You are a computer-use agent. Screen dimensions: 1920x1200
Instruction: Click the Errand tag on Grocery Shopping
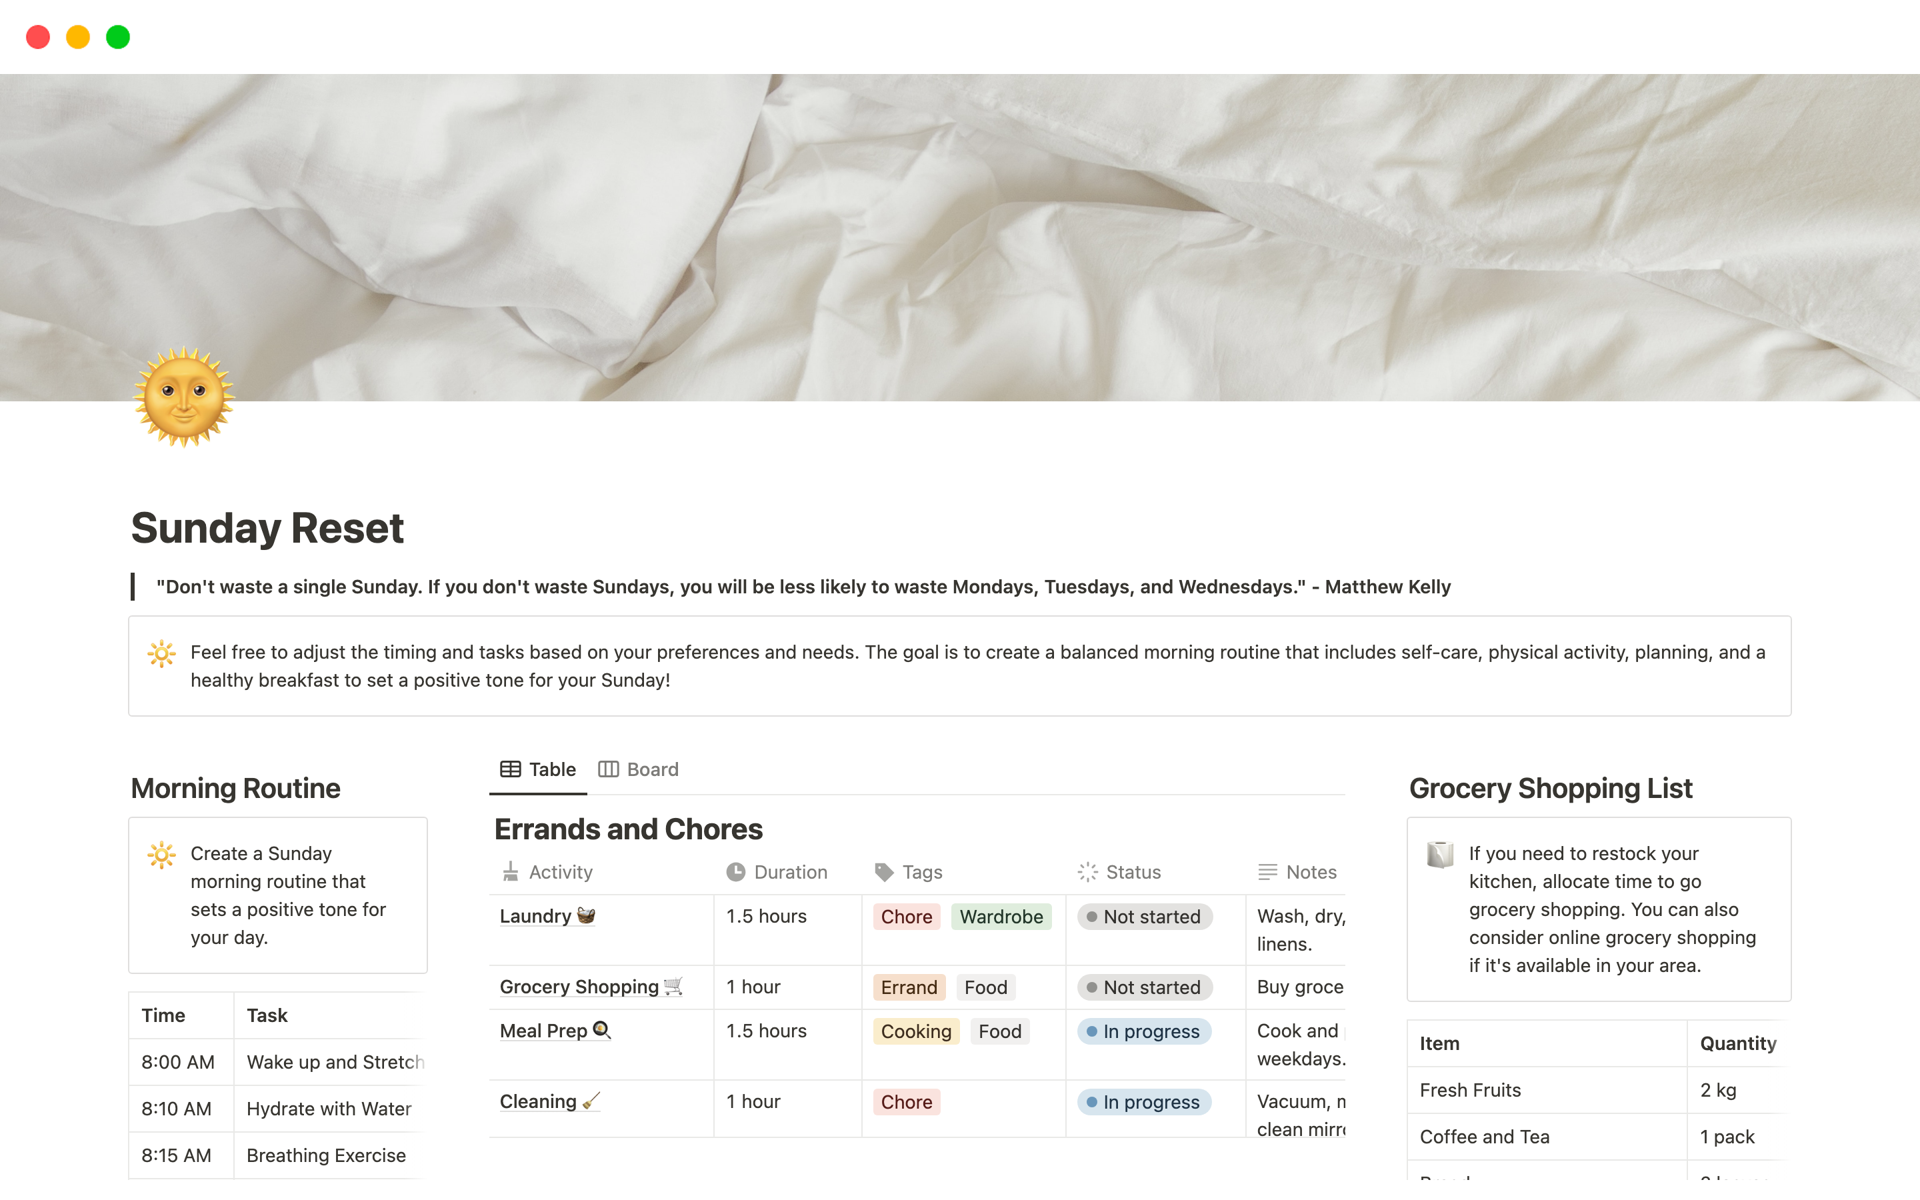click(x=909, y=988)
